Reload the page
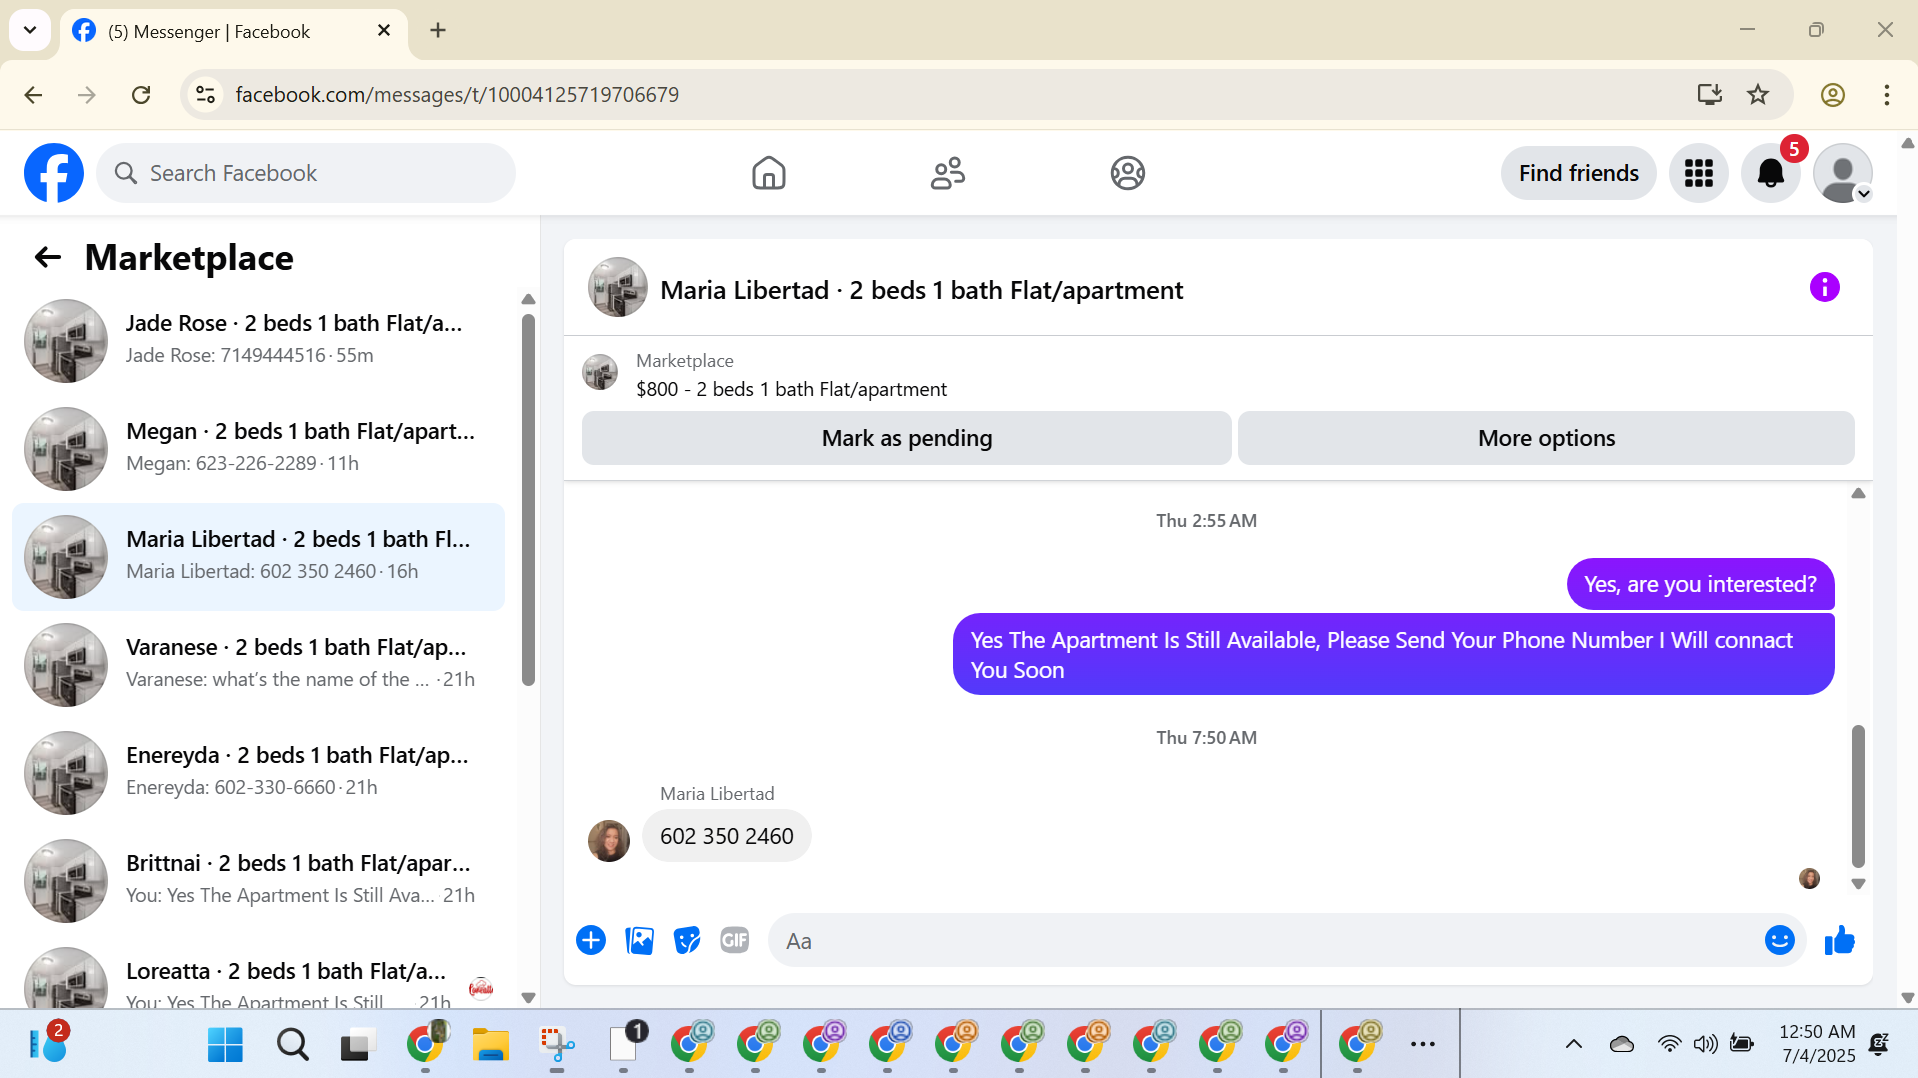This screenshot has width=1918, height=1078. click(x=141, y=95)
